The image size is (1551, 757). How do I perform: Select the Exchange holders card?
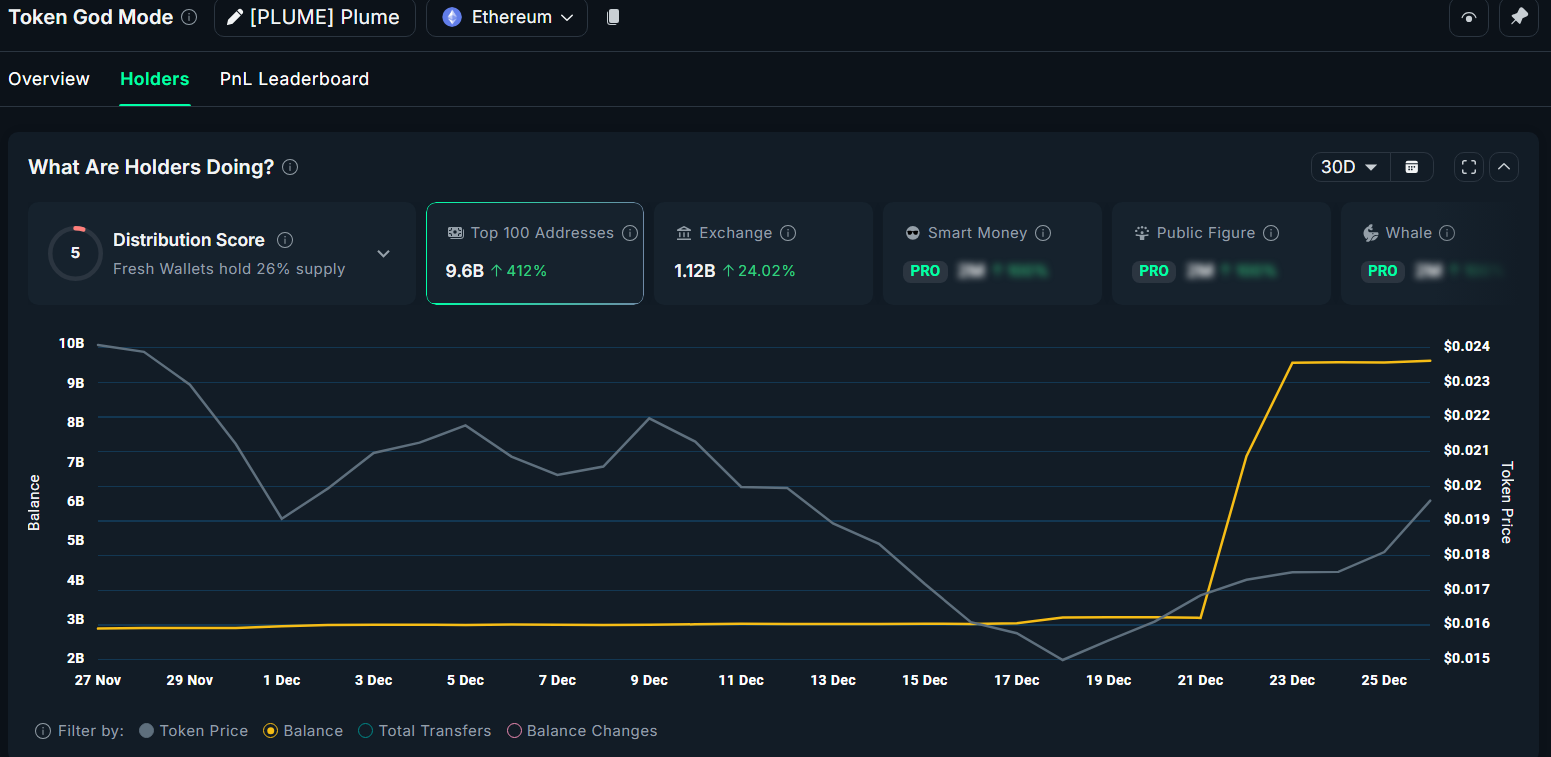763,253
